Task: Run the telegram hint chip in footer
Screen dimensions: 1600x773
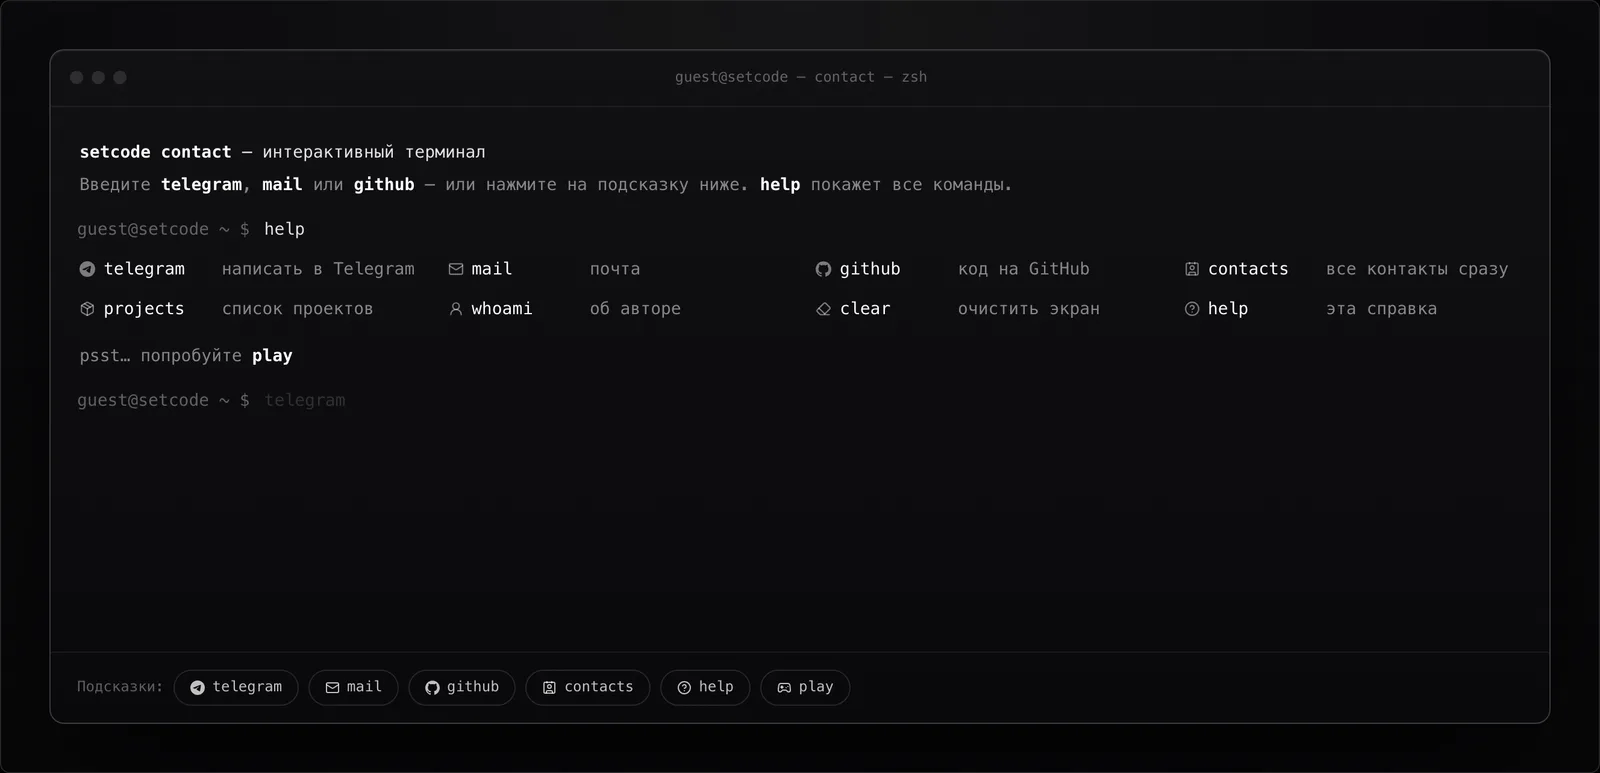Action: click(236, 687)
